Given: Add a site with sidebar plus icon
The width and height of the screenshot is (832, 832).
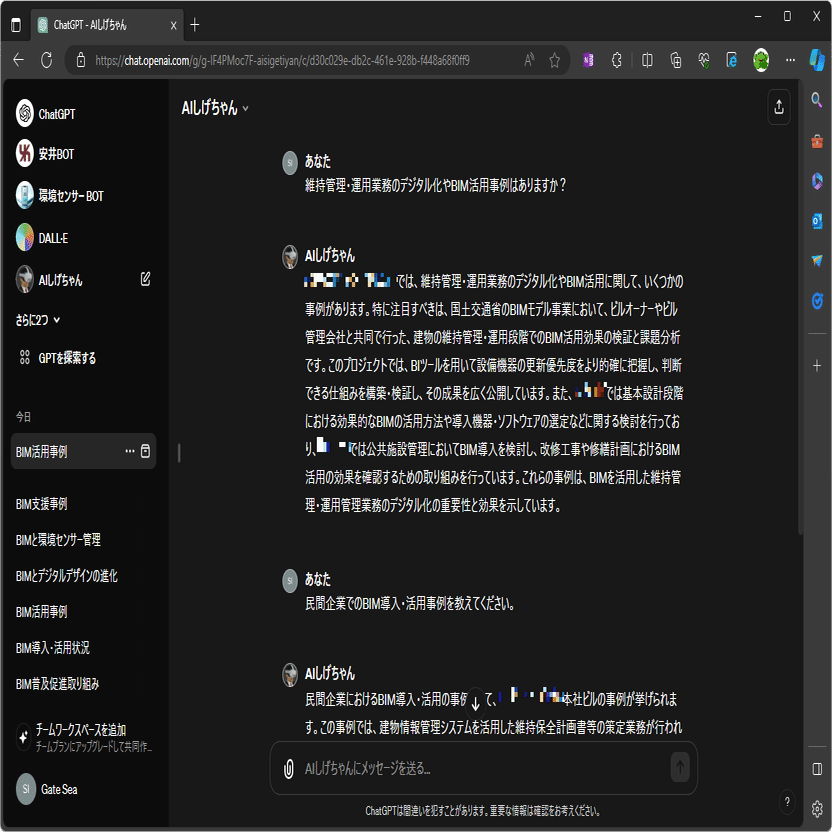Looking at the screenshot, I should pyautogui.click(x=817, y=365).
